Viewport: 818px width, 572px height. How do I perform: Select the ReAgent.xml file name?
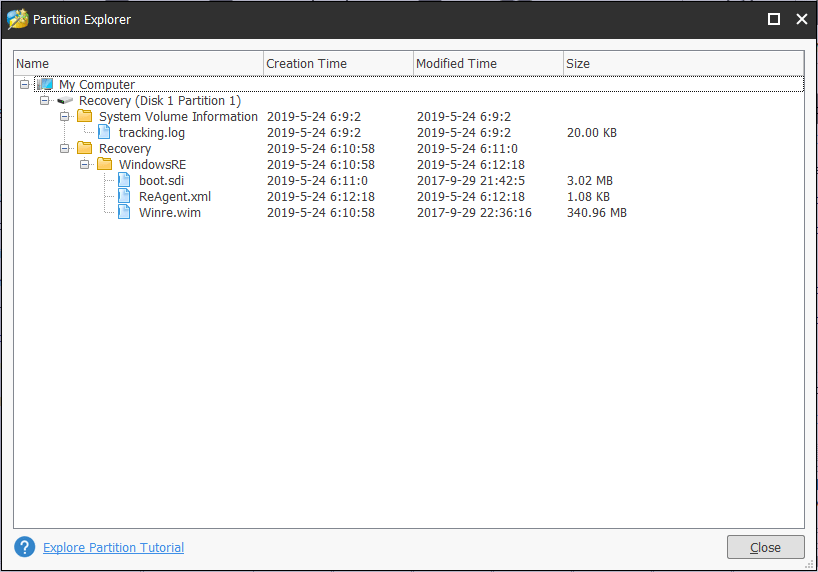(175, 197)
